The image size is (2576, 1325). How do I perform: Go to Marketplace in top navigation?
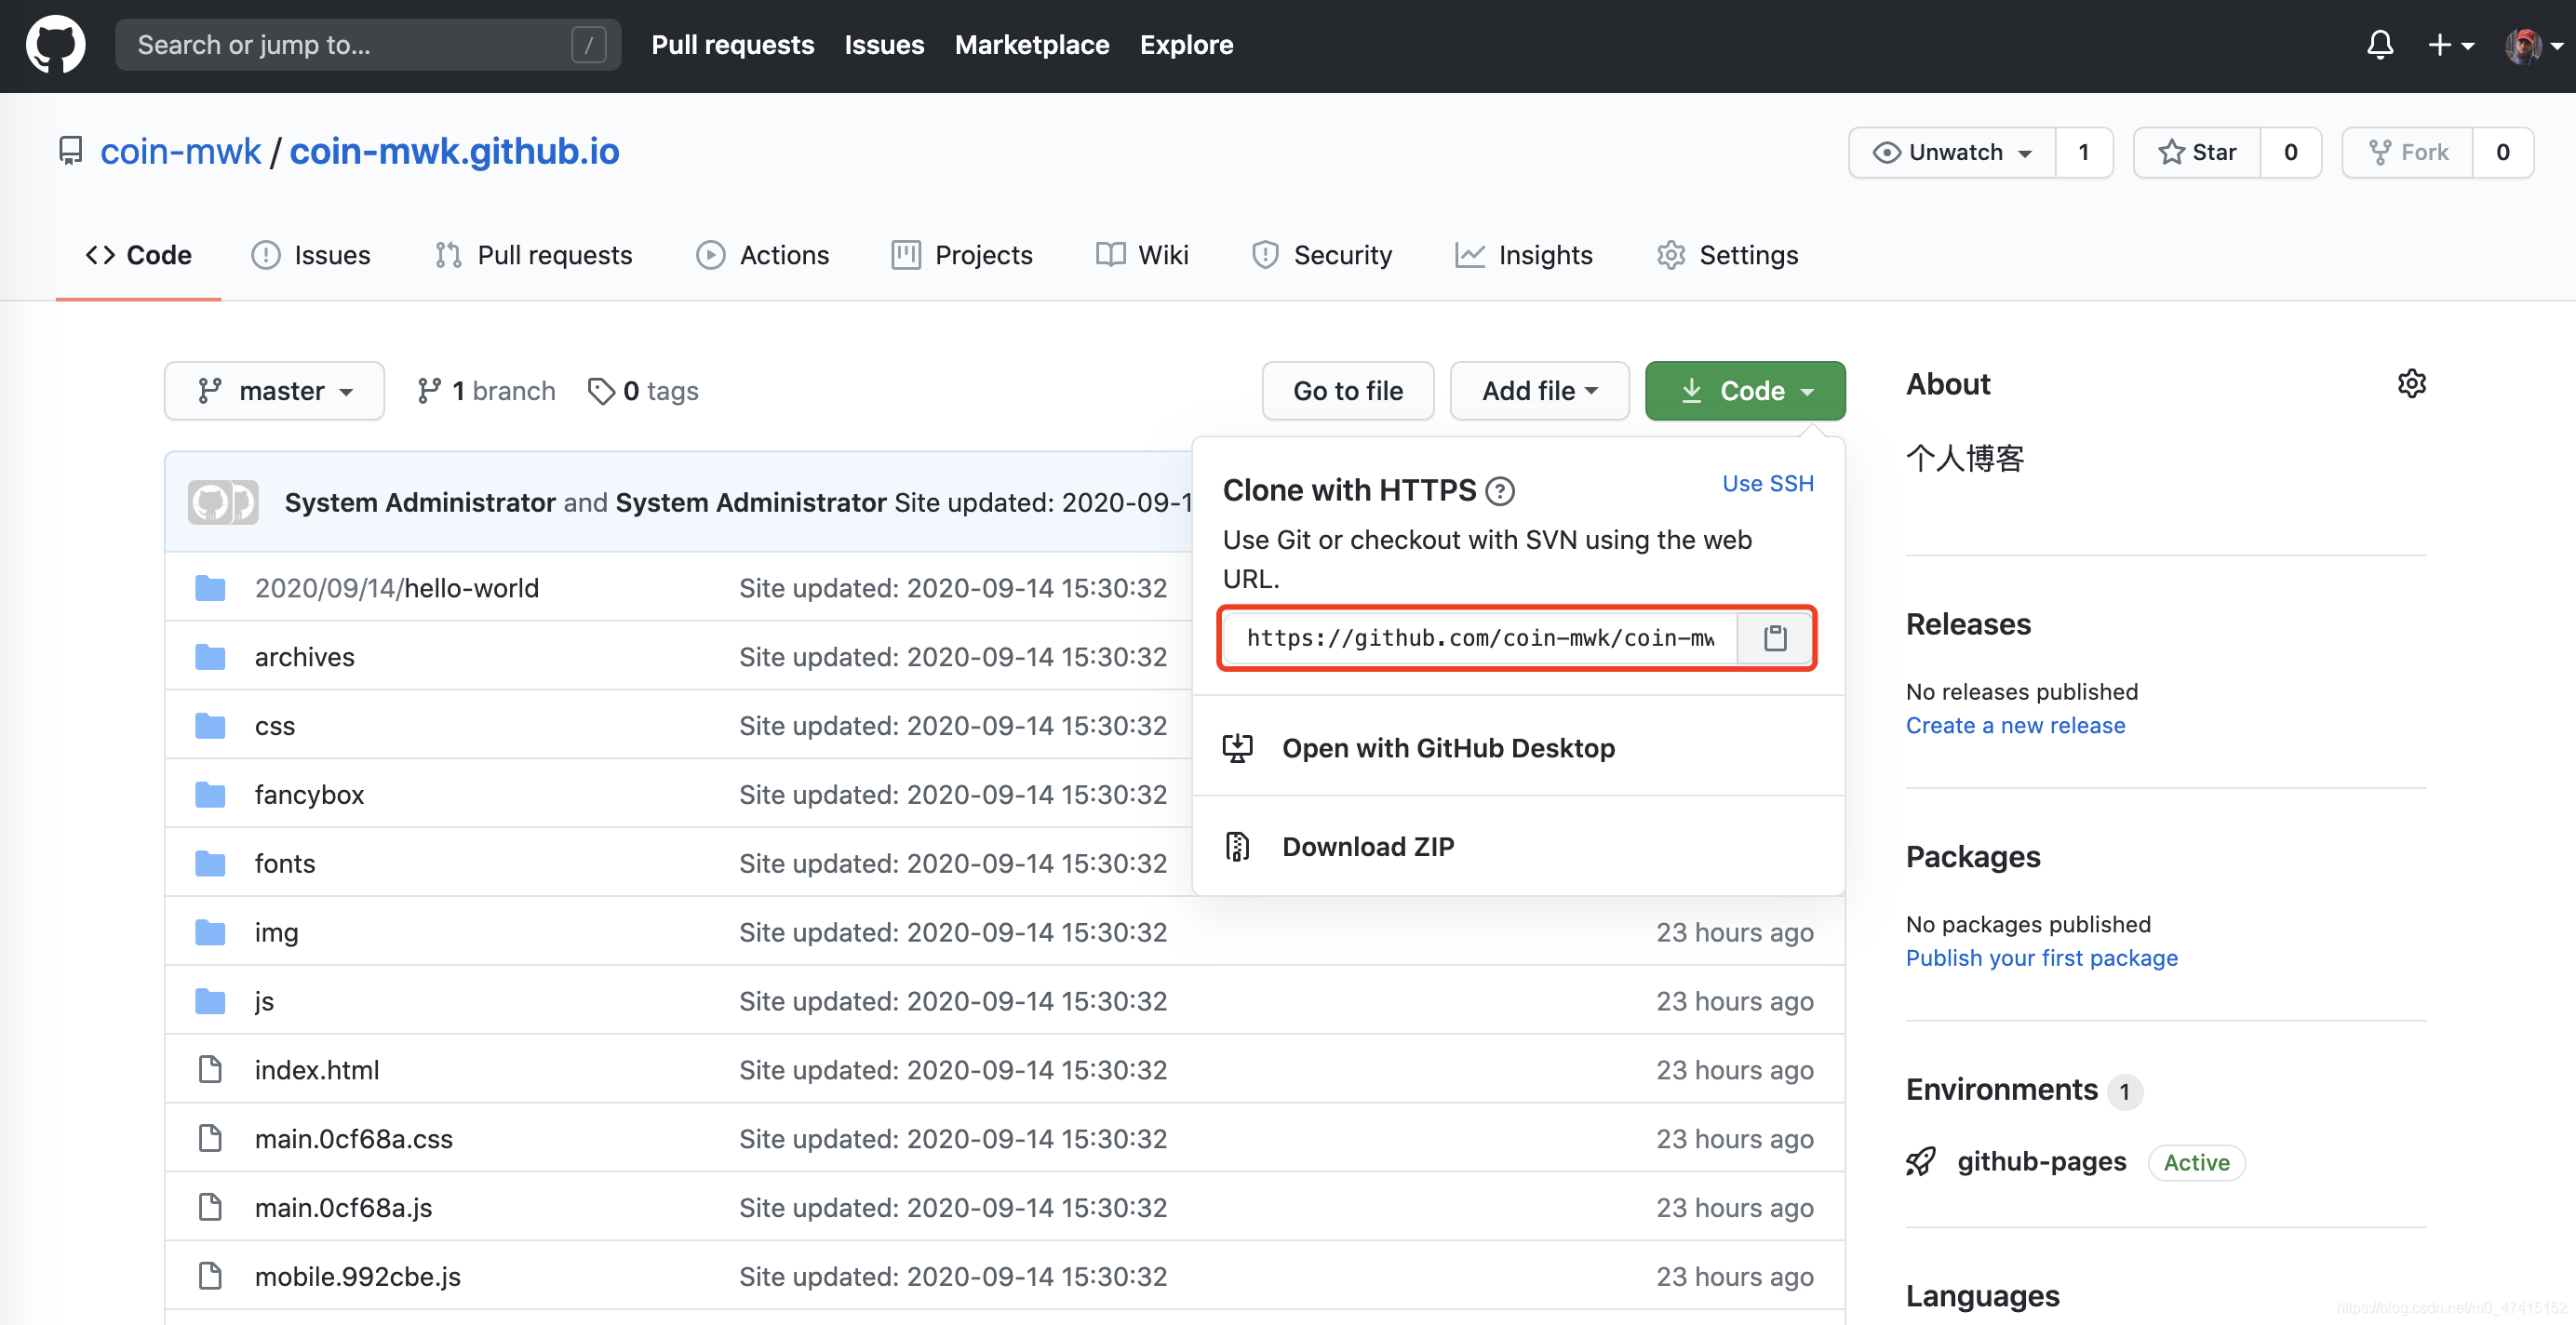pos(1032,45)
